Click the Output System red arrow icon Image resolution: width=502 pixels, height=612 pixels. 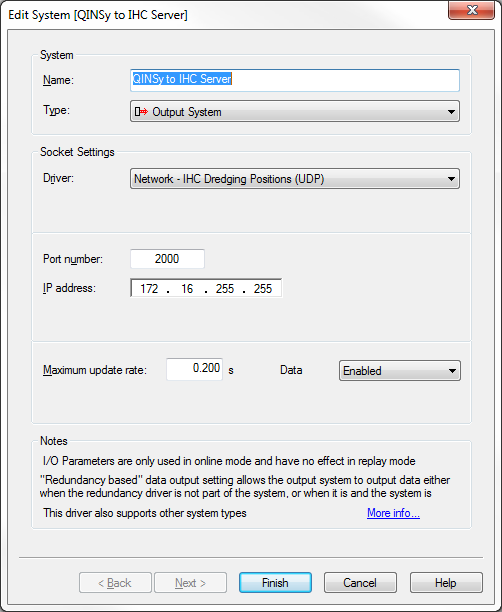click(141, 112)
